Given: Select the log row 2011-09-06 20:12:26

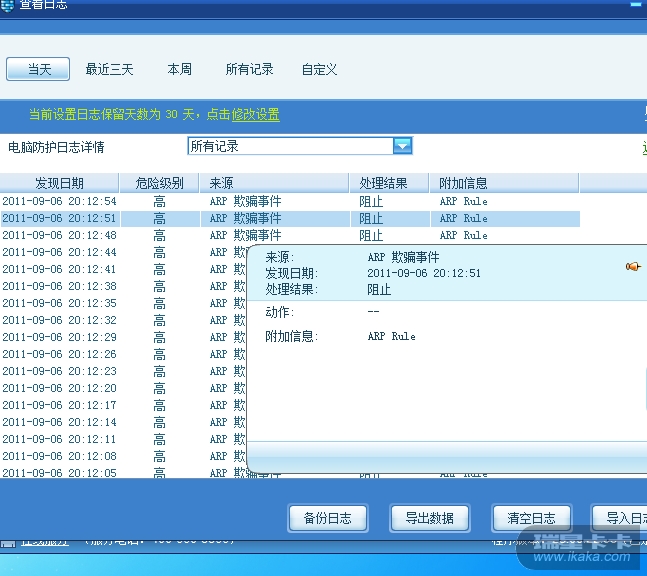Looking at the screenshot, I should pyautogui.click(x=123, y=354).
